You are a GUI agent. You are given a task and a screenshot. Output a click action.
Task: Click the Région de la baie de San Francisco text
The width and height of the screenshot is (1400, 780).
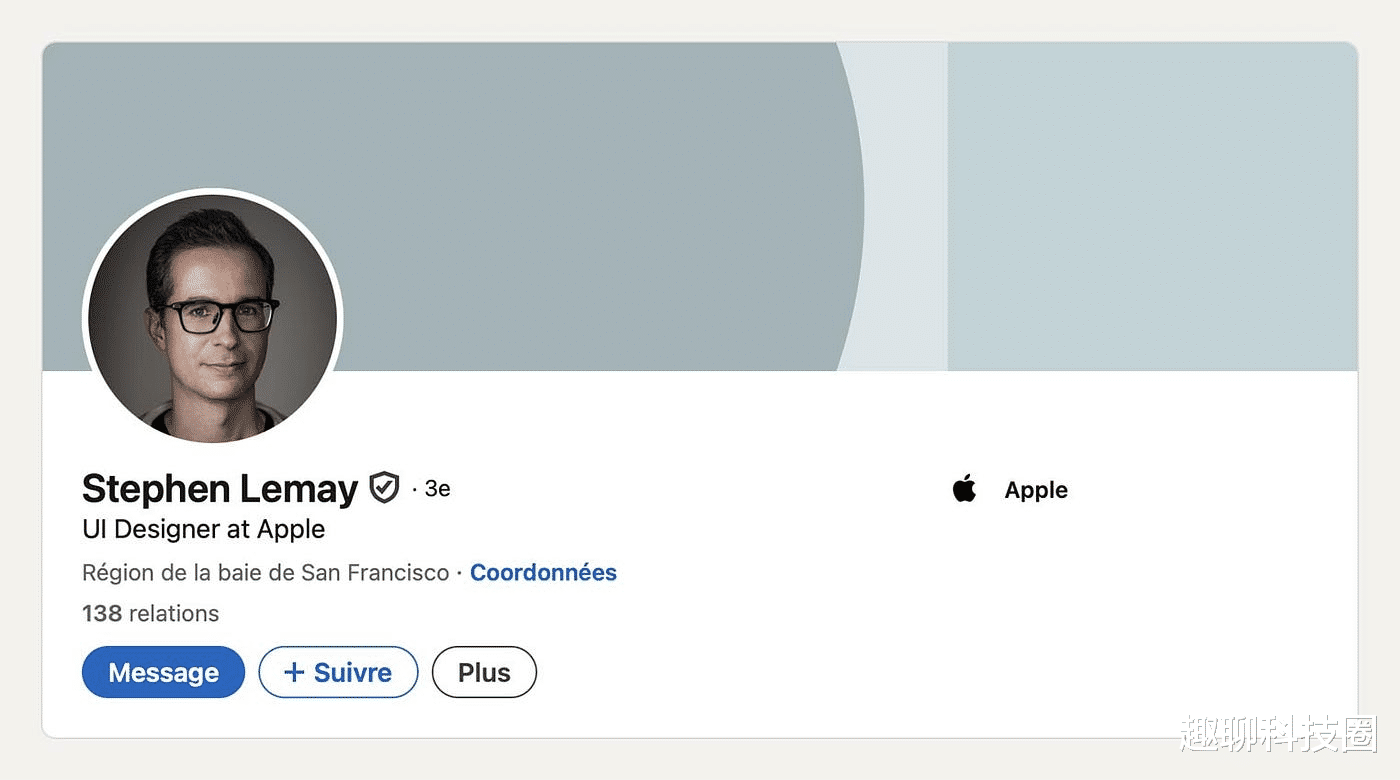click(x=265, y=573)
